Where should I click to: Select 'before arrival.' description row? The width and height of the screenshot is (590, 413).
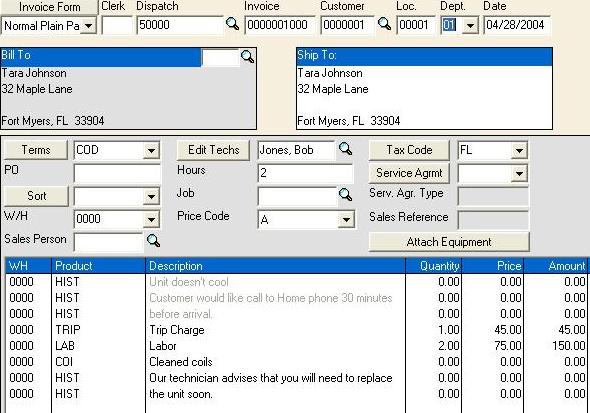click(275, 314)
